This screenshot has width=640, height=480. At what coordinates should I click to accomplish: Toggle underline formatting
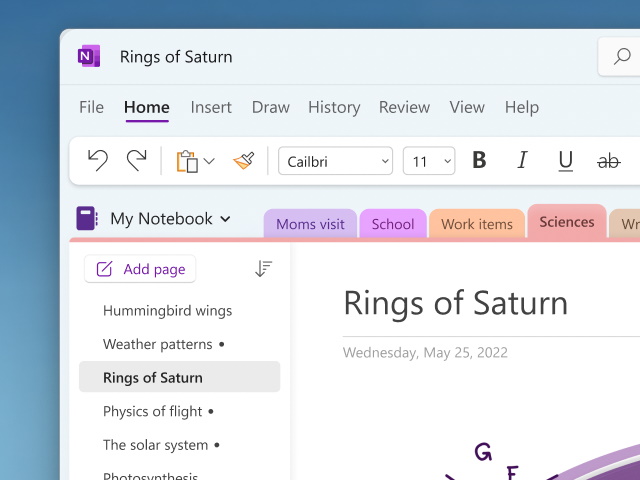tap(565, 161)
